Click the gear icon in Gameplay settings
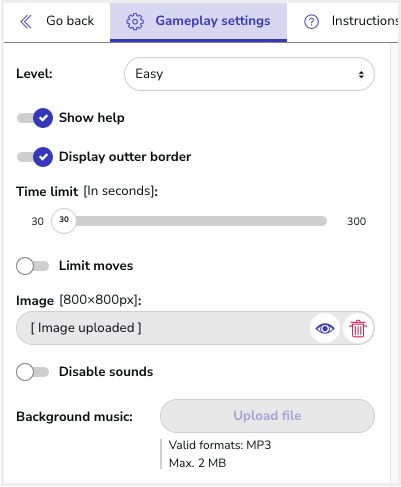The width and height of the screenshot is (401, 487). 135,22
